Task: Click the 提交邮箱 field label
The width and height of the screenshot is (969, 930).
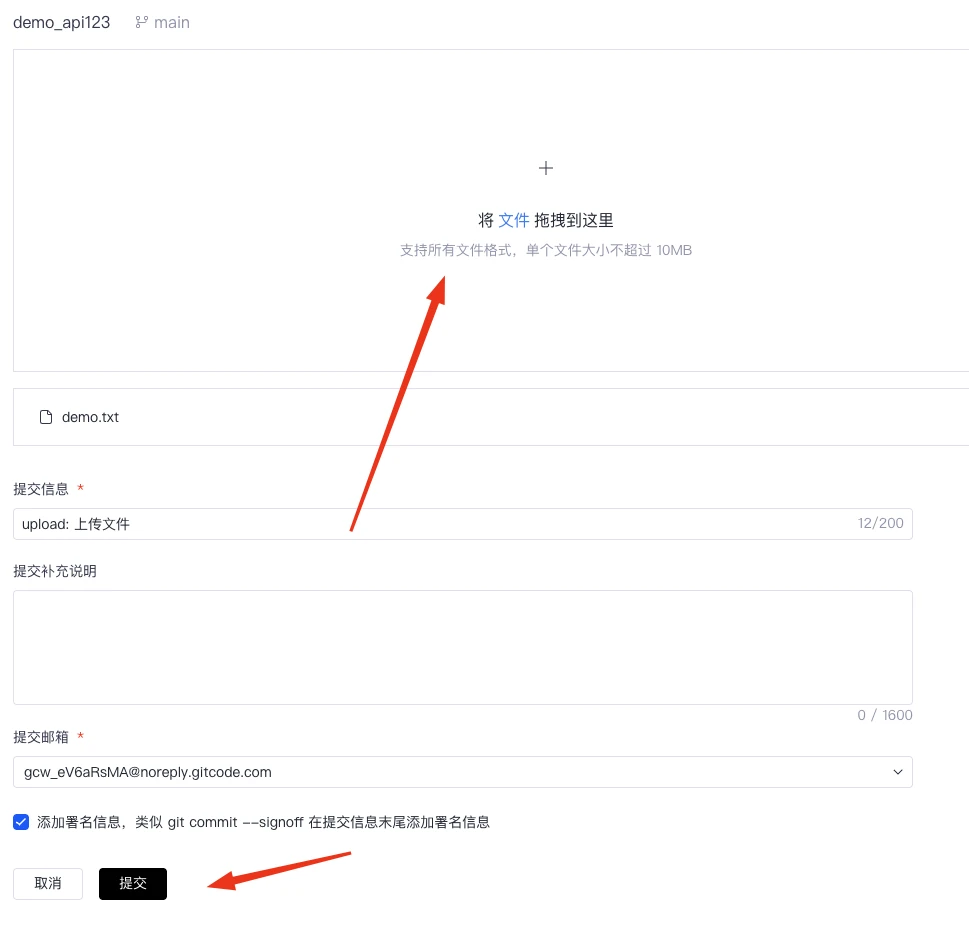Action: [x=41, y=737]
